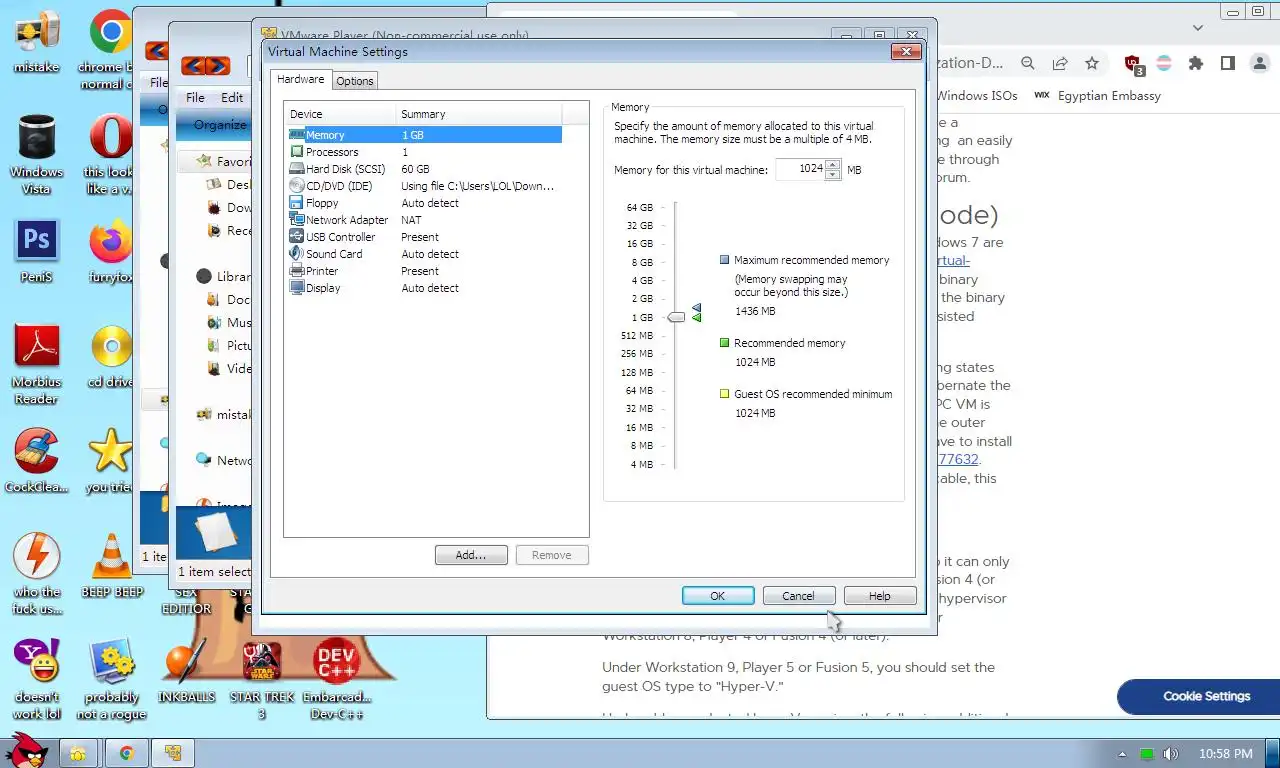The height and width of the screenshot is (768, 1280).
Task: Click the Cancel button
Action: (798, 596)
